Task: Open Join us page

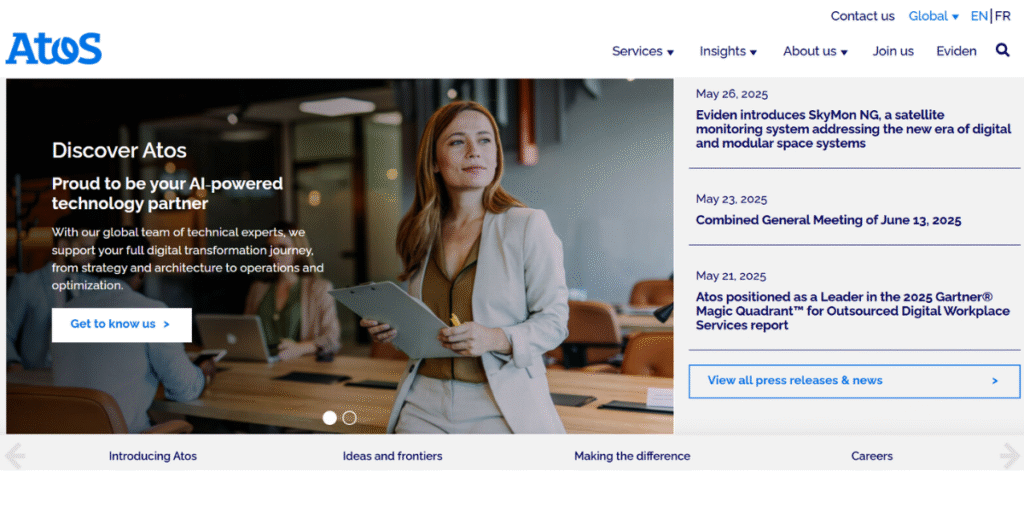Action: tap(893, 51)
